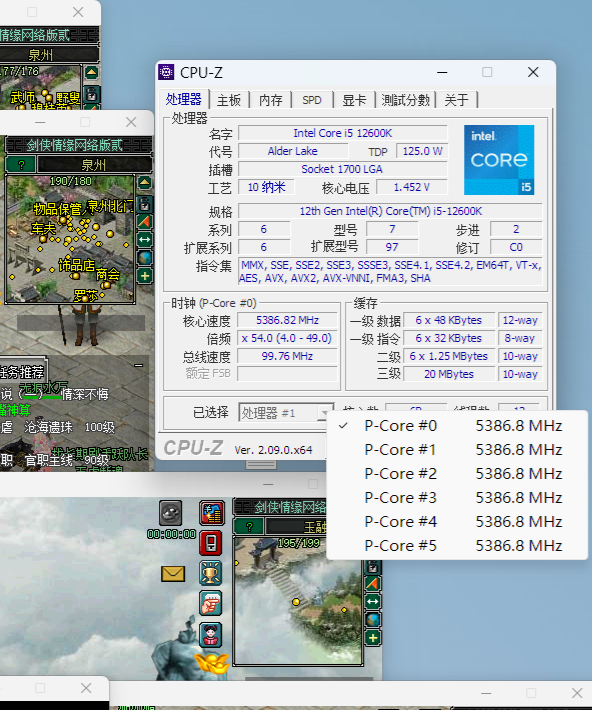Screen dimensions: 592x710
Task: Select P-Core #0 in the core list
Action: [457, 426]
